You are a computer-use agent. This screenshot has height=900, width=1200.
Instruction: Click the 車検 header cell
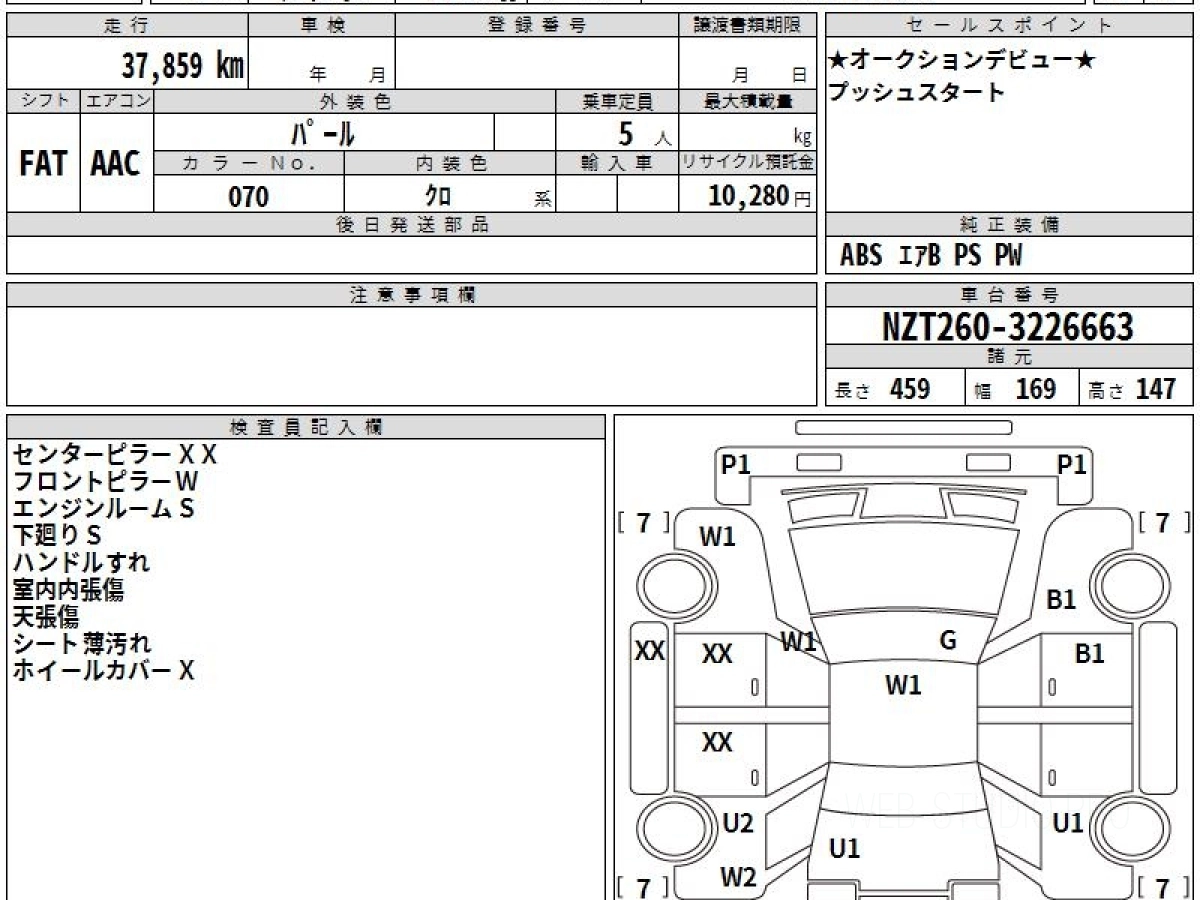click(321, 26)
